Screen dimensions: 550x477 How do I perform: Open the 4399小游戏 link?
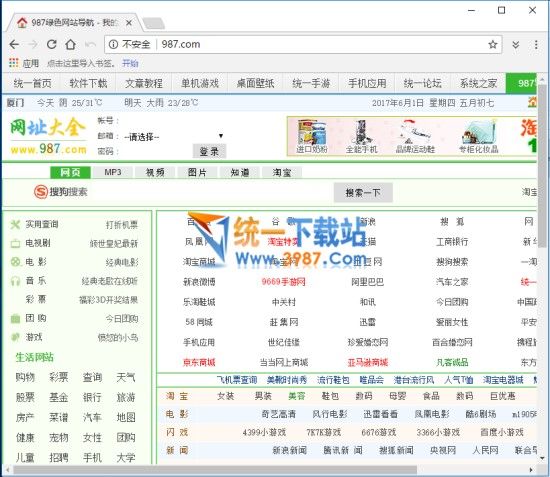click(264, 432)
